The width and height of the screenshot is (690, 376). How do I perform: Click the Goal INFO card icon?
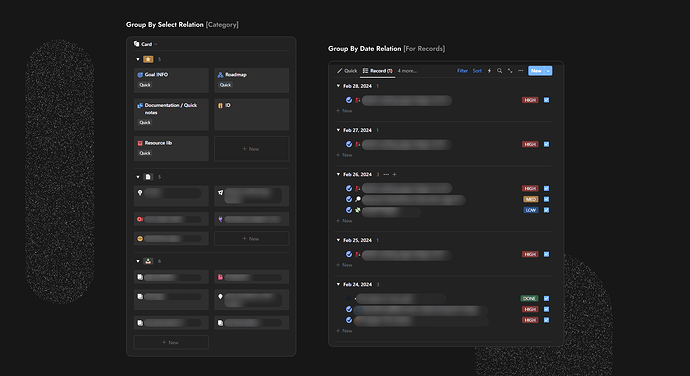click(x=140, y=75)
